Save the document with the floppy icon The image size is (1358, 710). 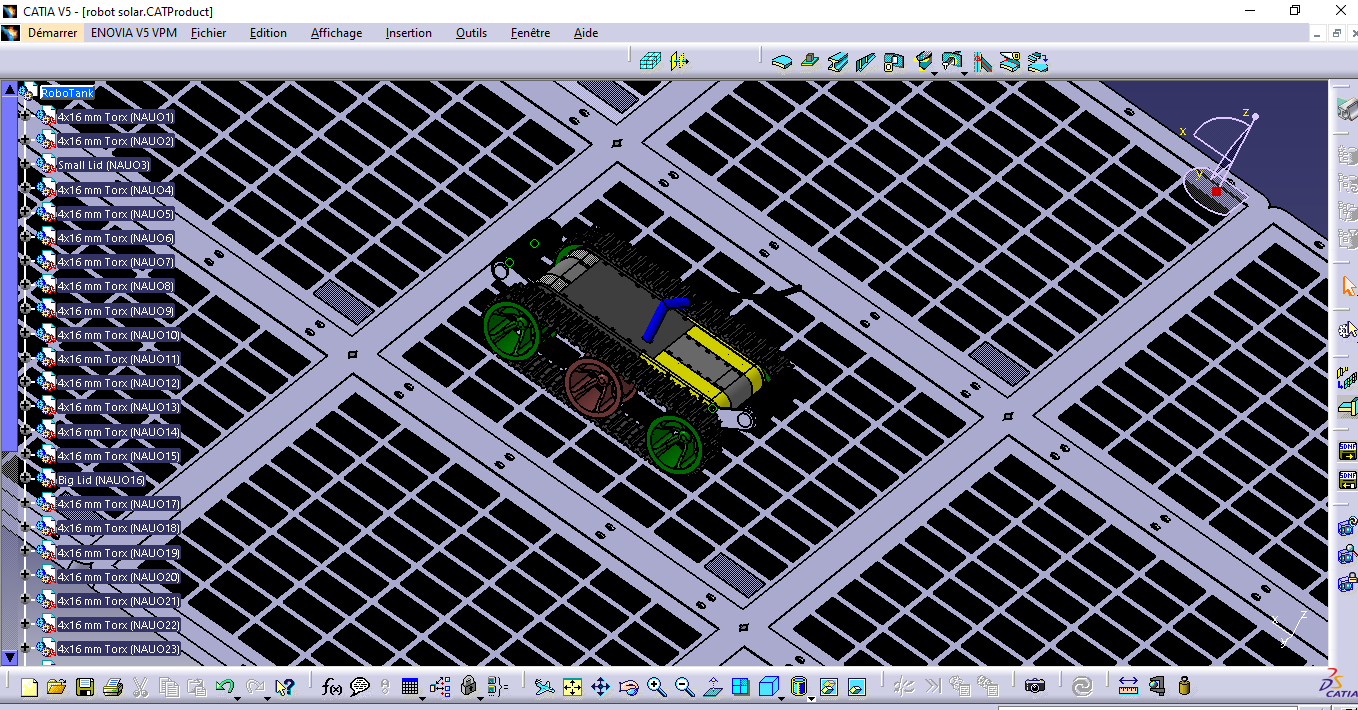click(x=85, y=687)
